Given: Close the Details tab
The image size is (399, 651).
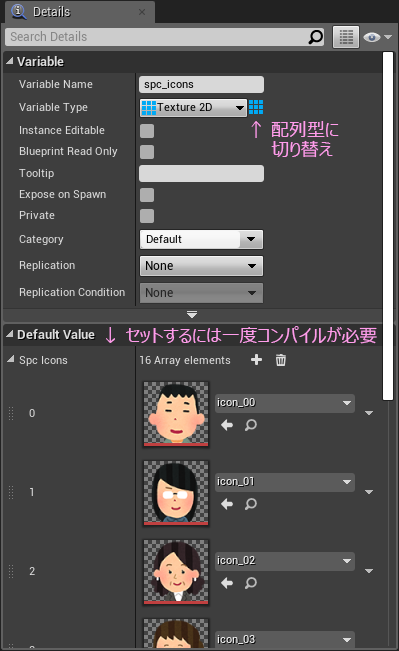Looking at the screenshot, I should point(142,12).
